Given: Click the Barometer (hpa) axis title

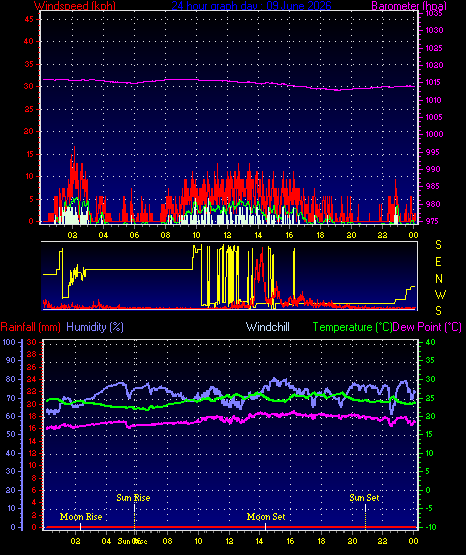Looking at the screenshot, I should (409, 5).
